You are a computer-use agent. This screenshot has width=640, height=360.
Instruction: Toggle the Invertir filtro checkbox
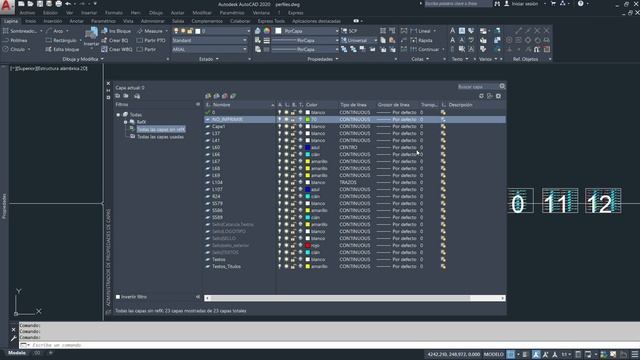(x=118, y=297)
